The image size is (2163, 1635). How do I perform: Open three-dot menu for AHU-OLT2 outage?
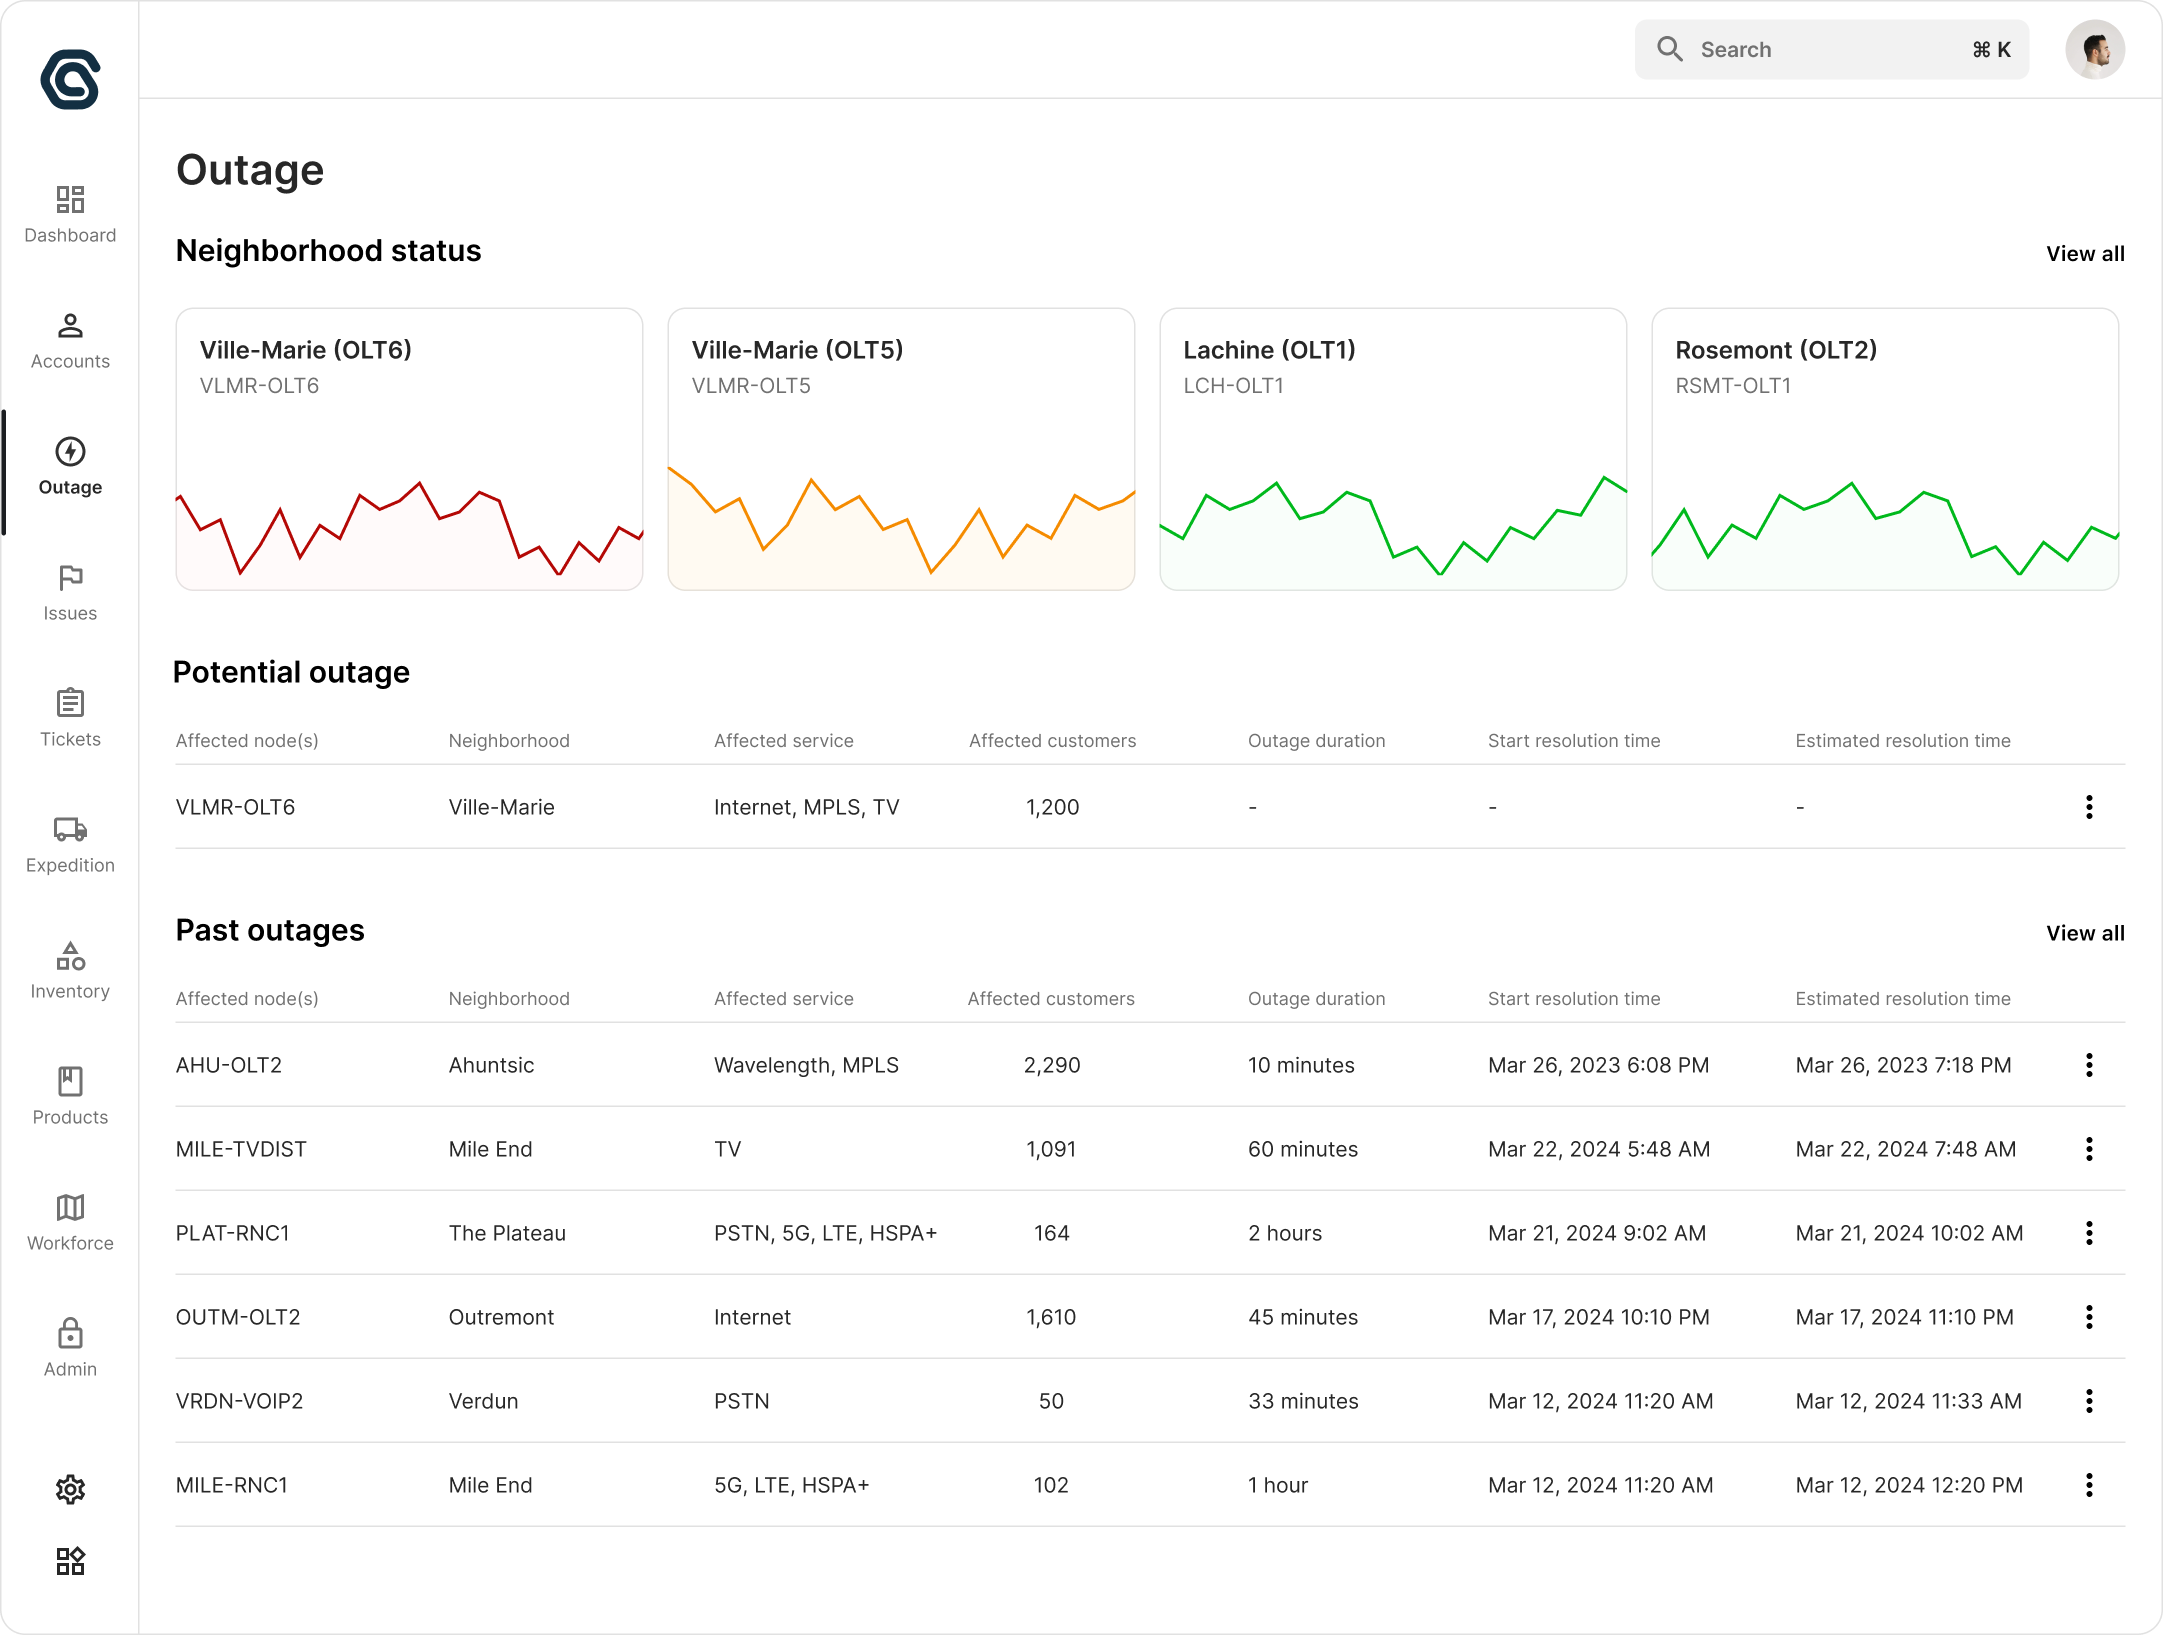point(2089,1065)
